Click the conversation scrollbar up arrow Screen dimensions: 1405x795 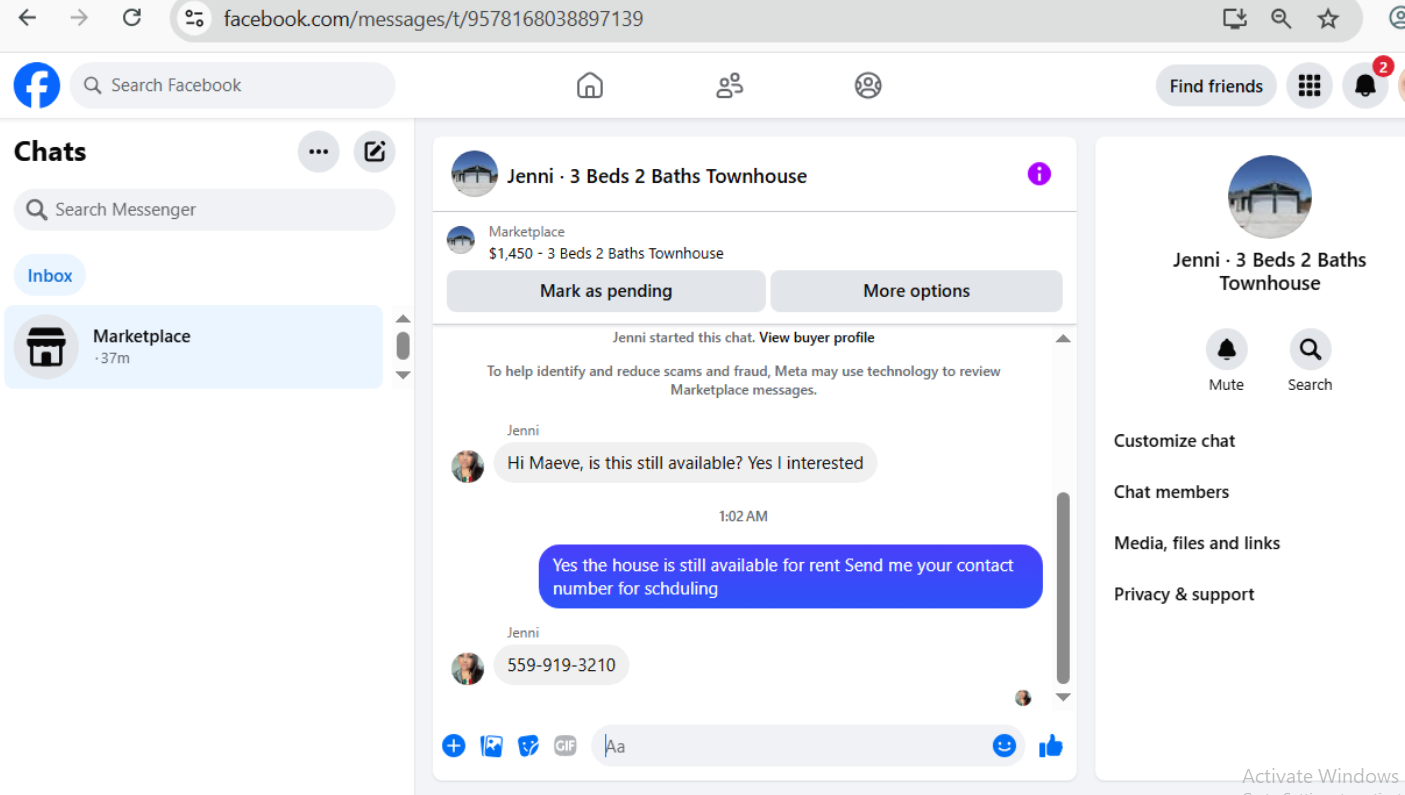pyautogui.click(x=1063, y=339)
